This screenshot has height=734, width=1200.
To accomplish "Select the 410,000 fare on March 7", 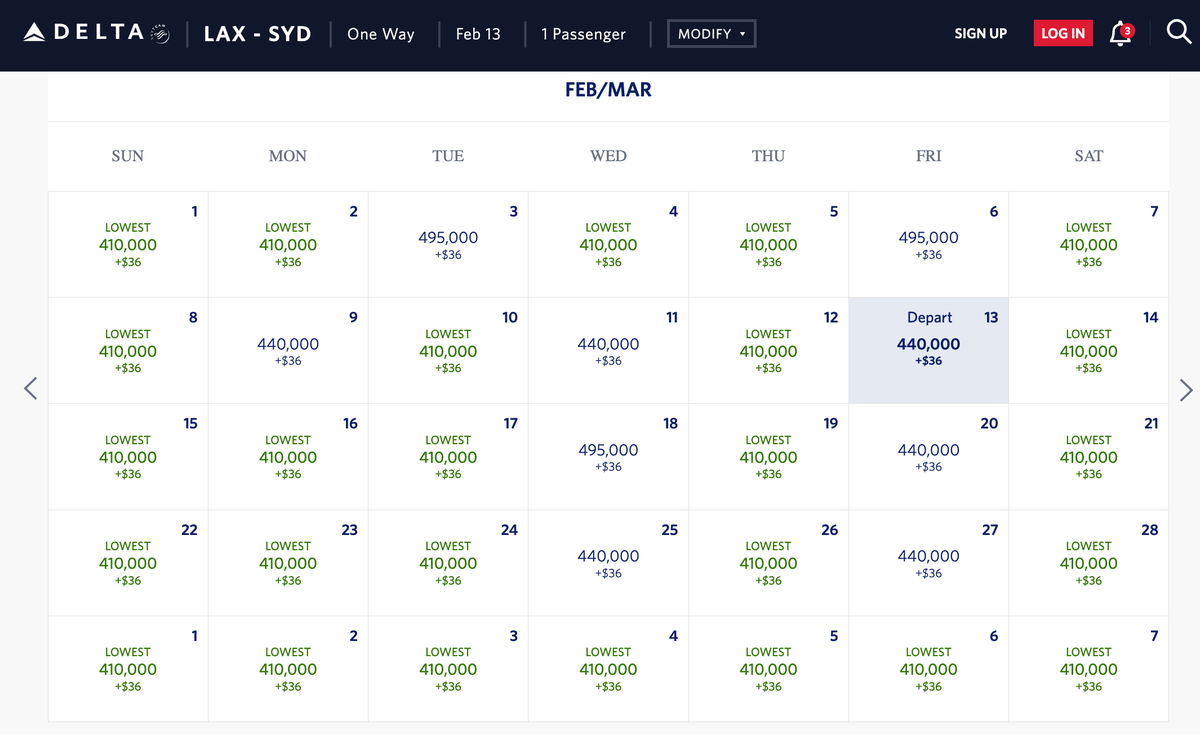I will [x=1088, y=668].
